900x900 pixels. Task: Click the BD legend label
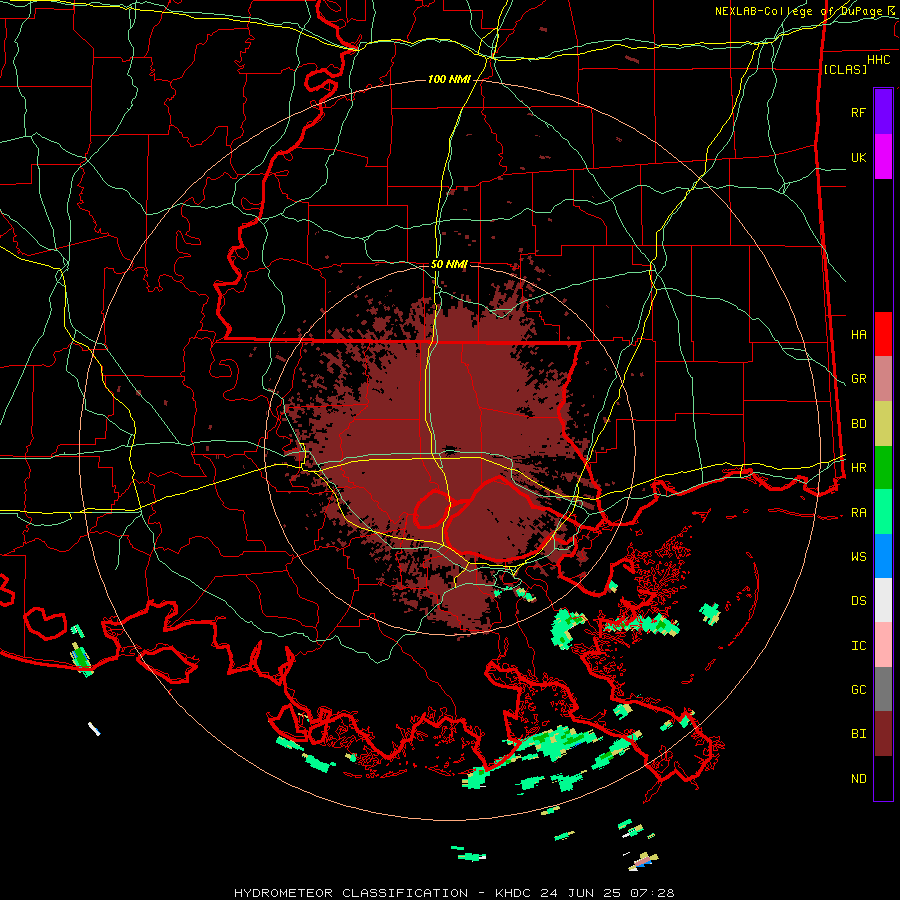click(x=858, y=424)
